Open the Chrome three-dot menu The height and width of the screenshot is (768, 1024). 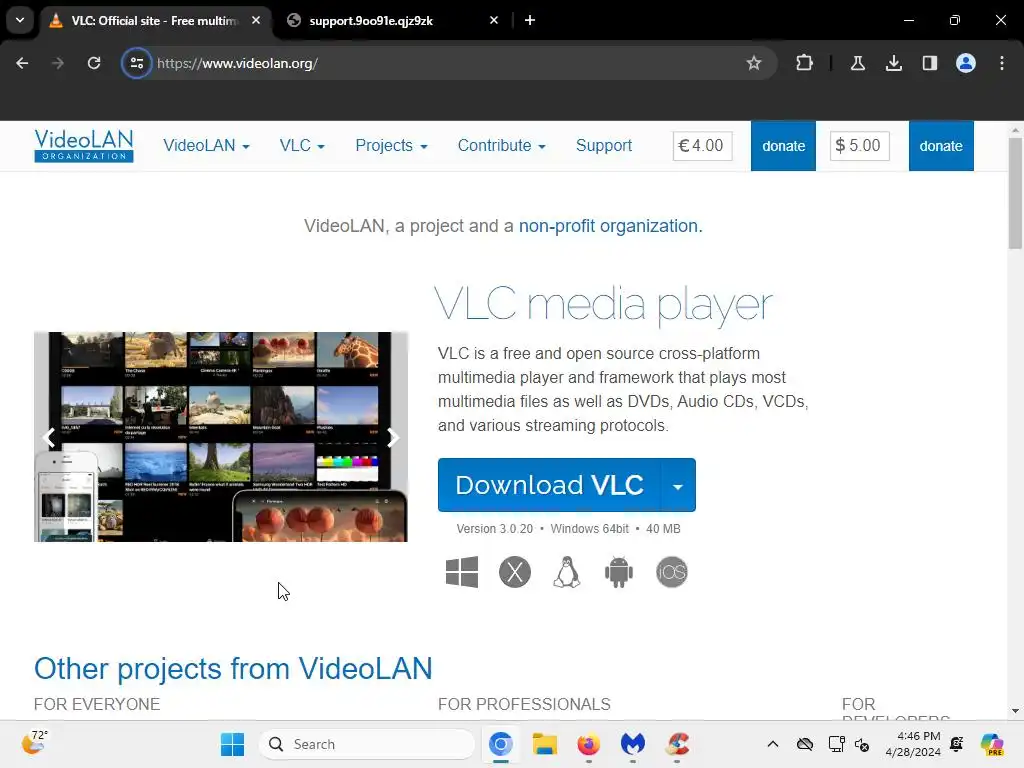tap(1002, 63)
